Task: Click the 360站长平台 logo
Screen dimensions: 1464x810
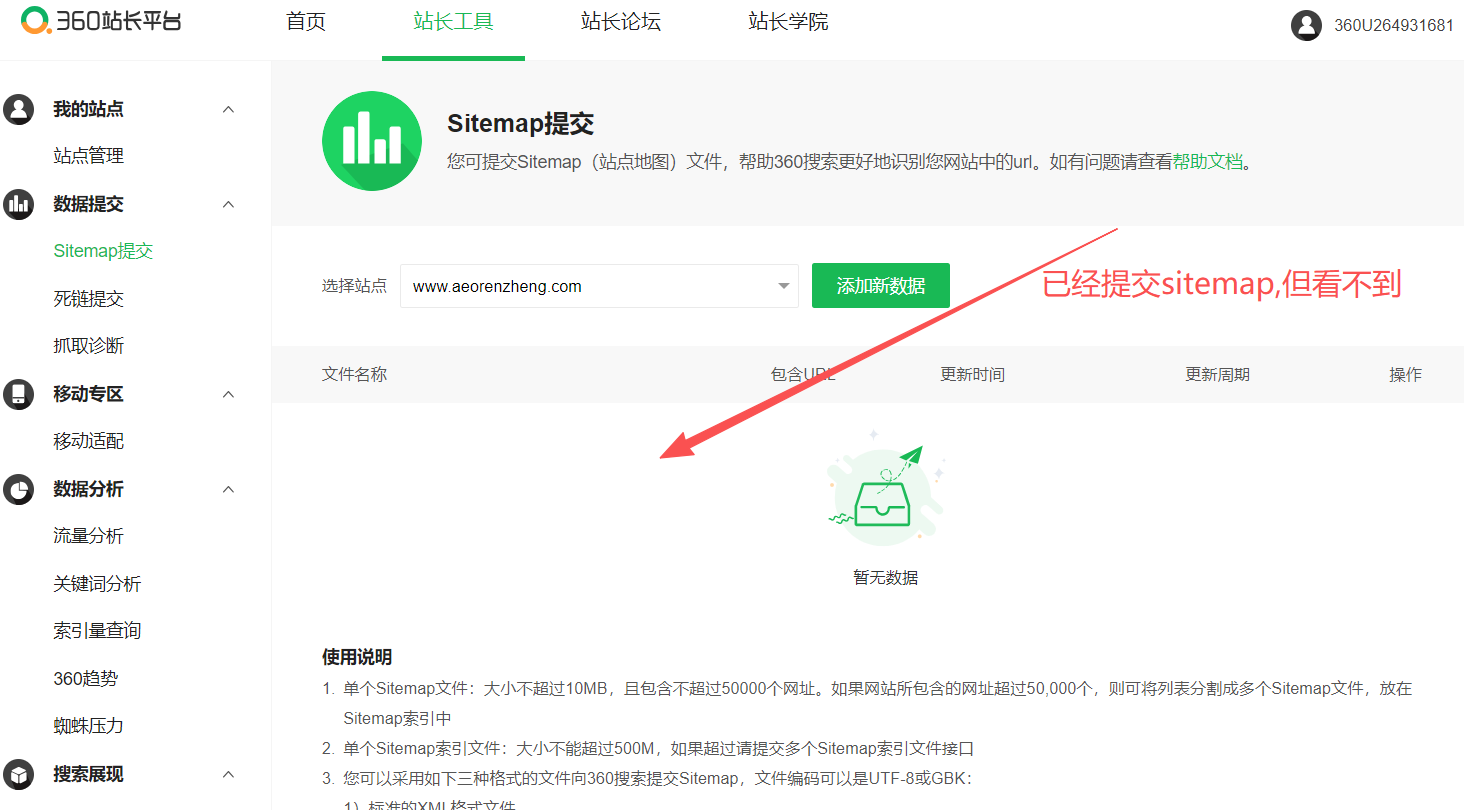Action: 101,21
